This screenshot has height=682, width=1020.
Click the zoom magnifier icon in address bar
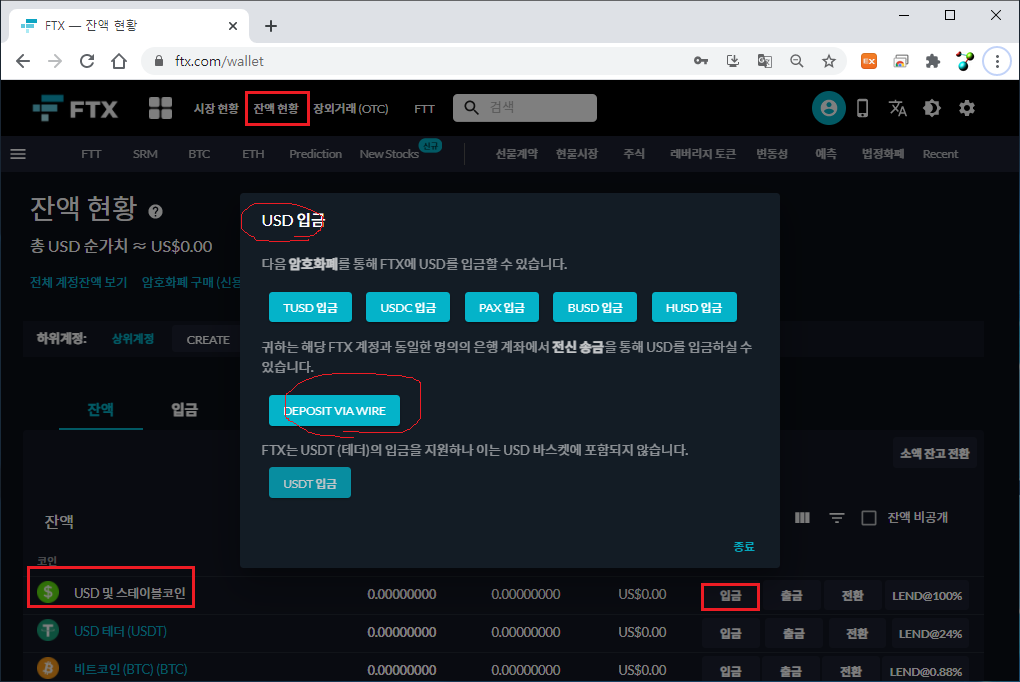(x=796, y=61)
